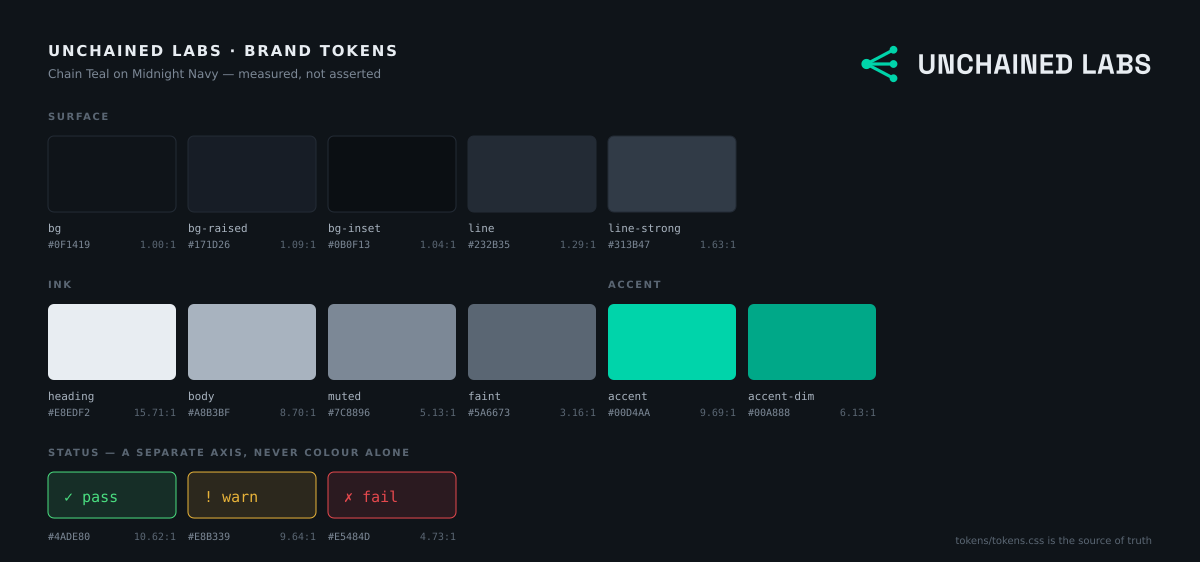Click the heading token name label
This screenshot has width=1200, height=562.
(x=71, y=396)
